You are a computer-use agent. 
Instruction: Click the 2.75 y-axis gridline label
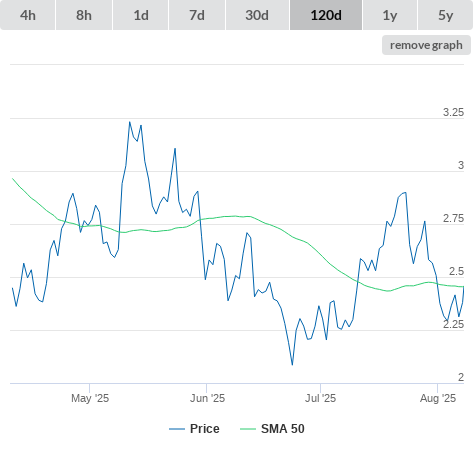pos(453,218)
